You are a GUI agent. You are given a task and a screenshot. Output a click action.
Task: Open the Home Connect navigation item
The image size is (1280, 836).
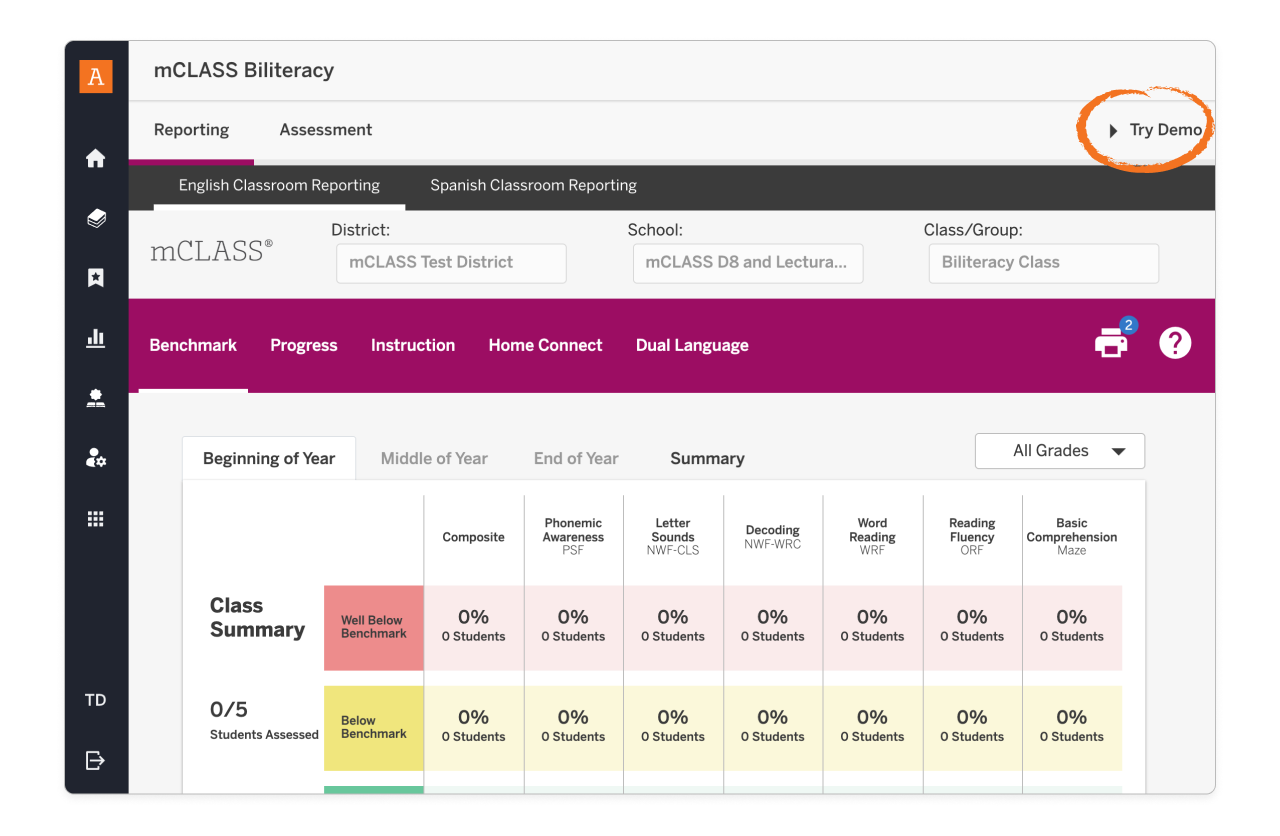click(x=545, y=345)
